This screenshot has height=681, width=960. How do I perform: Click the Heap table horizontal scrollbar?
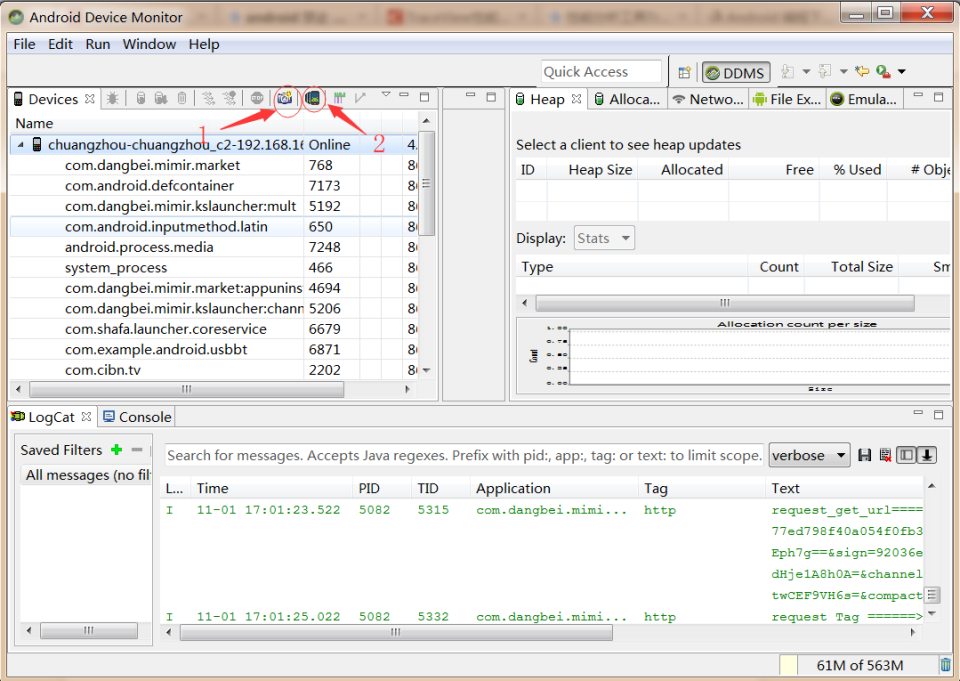click(x=725, y=303)
